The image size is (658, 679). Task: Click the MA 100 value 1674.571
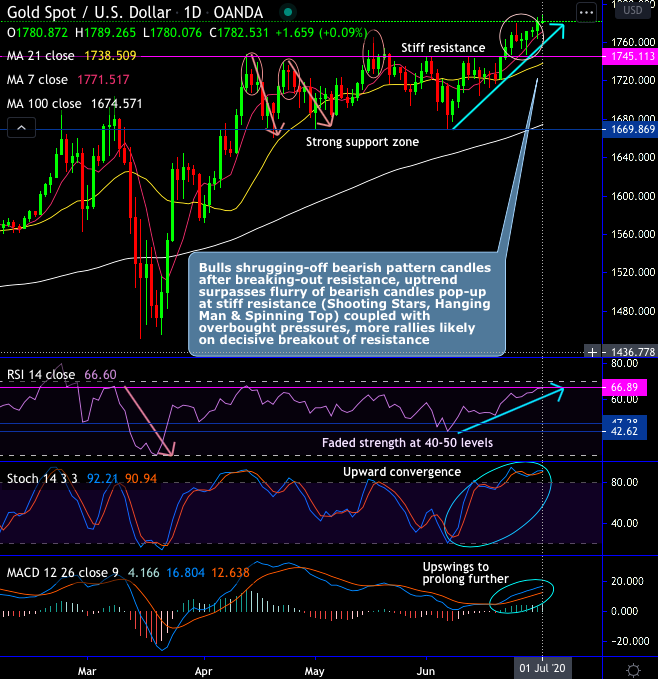(116, 103)
